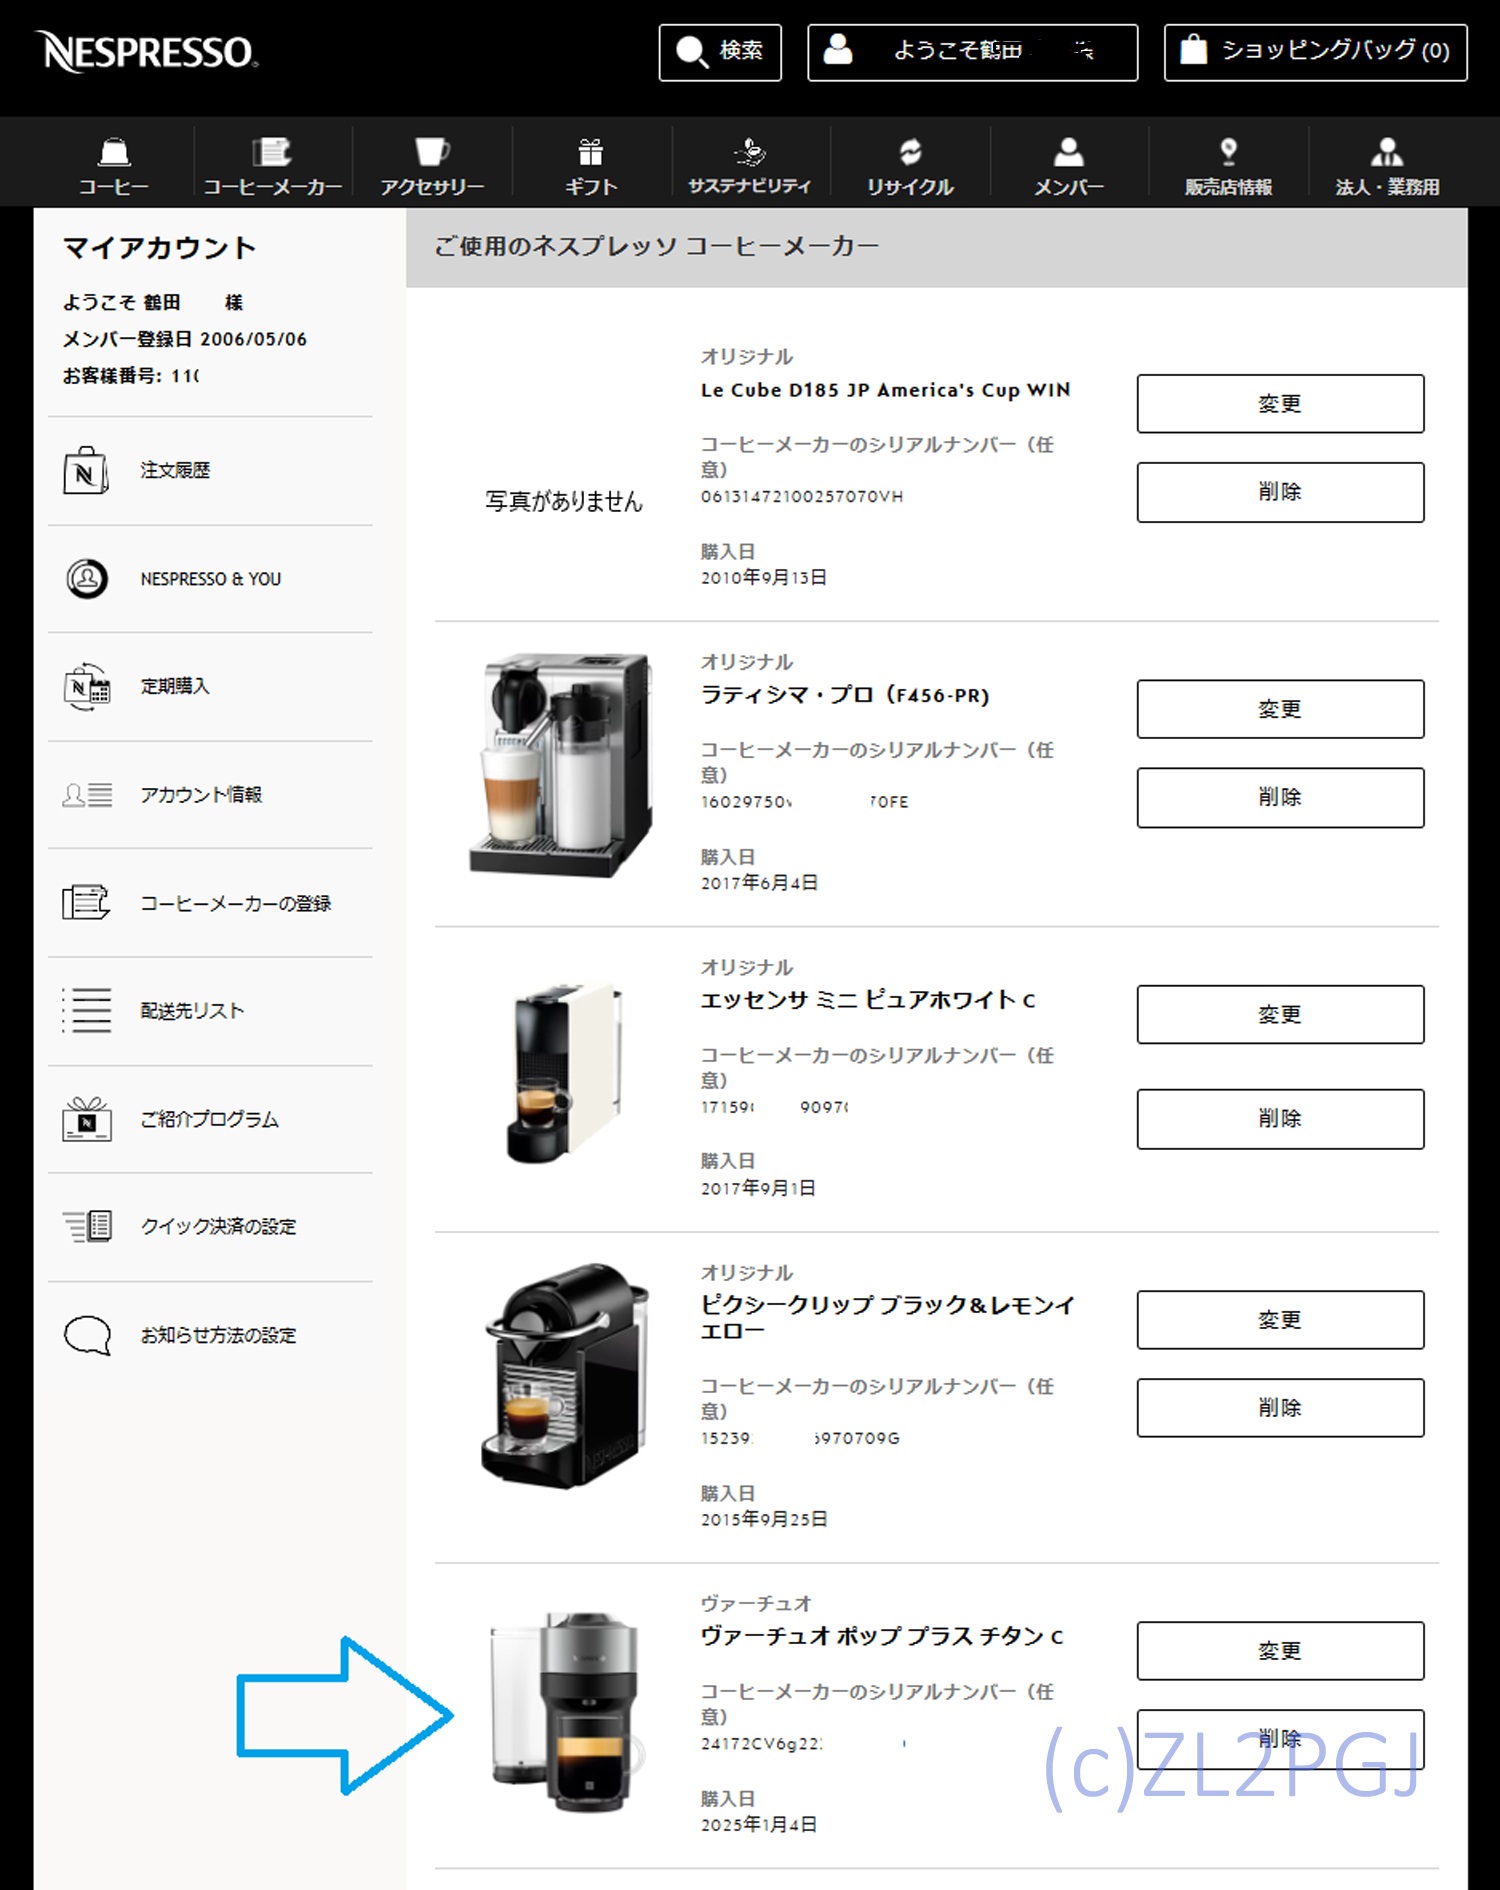Click 削除 for ラティシマ・プロ

tap(1280, 797)
